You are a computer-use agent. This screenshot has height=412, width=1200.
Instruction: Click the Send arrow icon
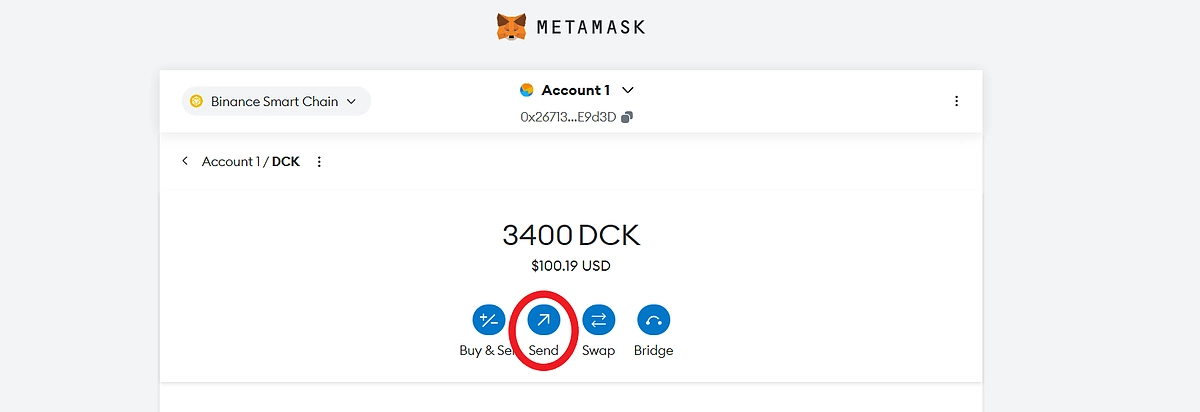pyautogui.click(x=544, y=320)
